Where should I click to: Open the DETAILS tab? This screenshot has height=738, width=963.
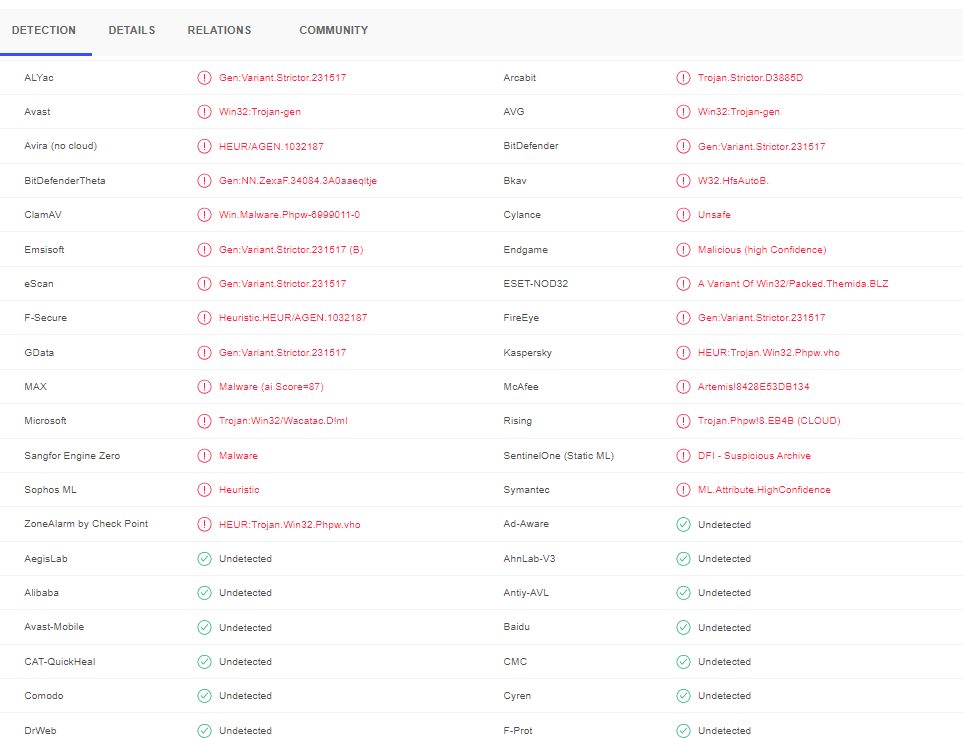131,30
